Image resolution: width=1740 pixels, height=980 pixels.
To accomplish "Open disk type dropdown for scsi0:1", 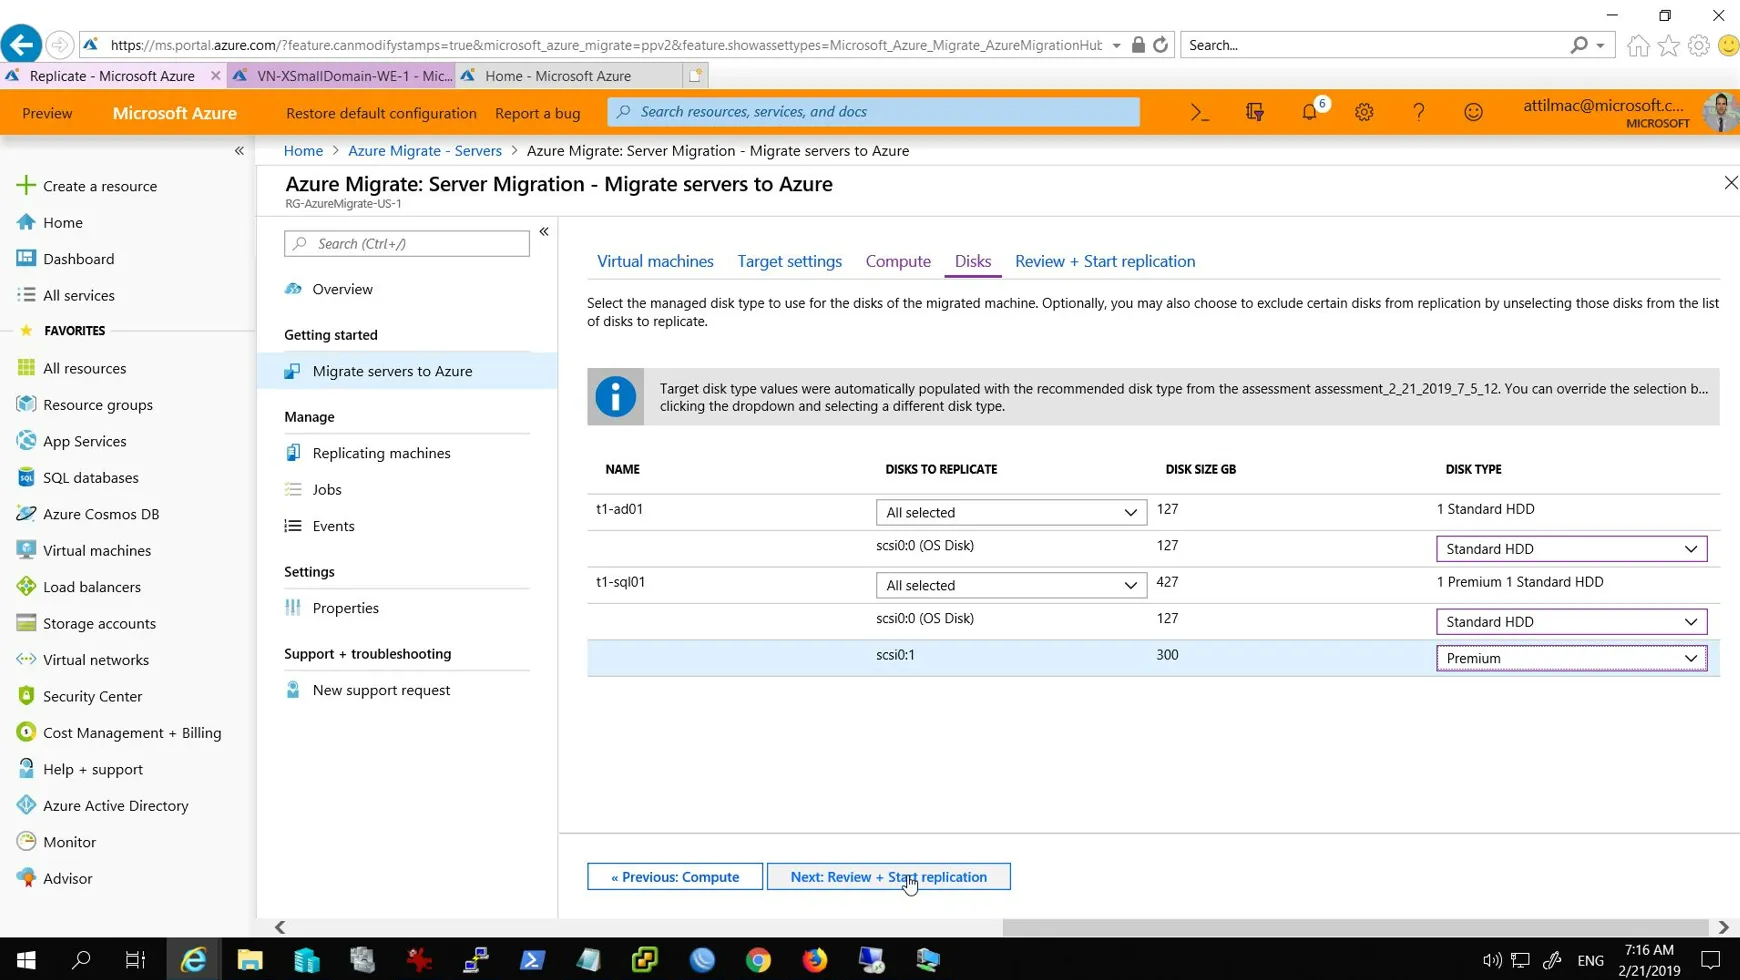I will click(x=1571, y=658).
